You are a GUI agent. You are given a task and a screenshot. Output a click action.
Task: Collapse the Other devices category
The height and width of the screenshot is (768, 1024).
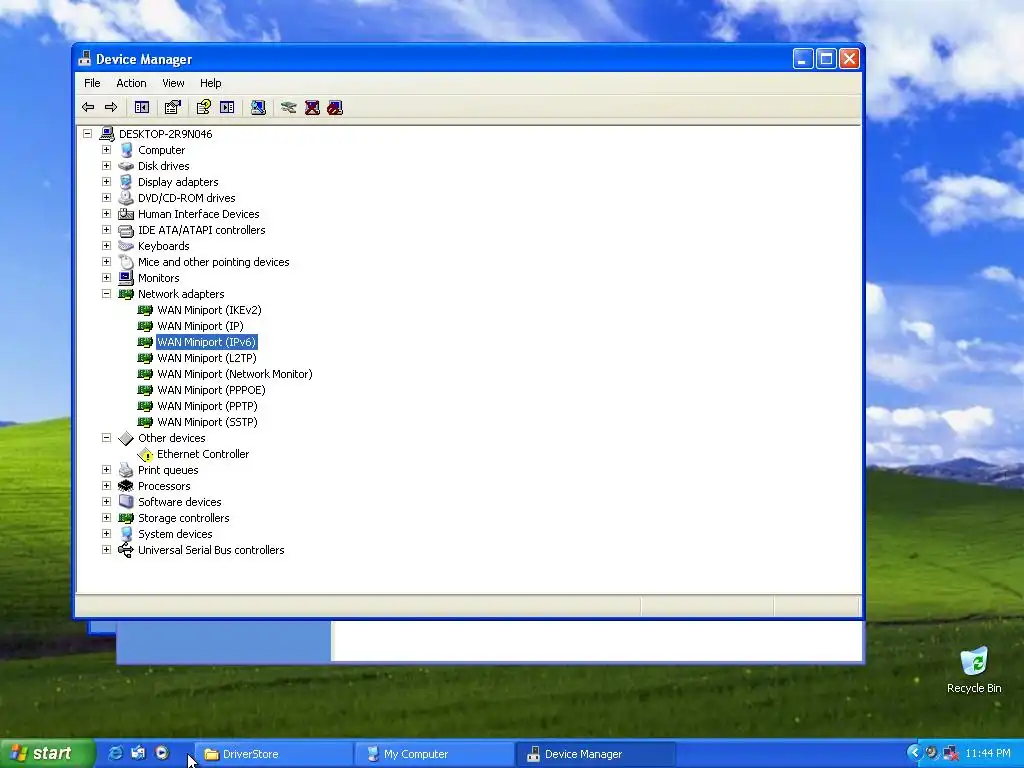(x=106, y=438)
